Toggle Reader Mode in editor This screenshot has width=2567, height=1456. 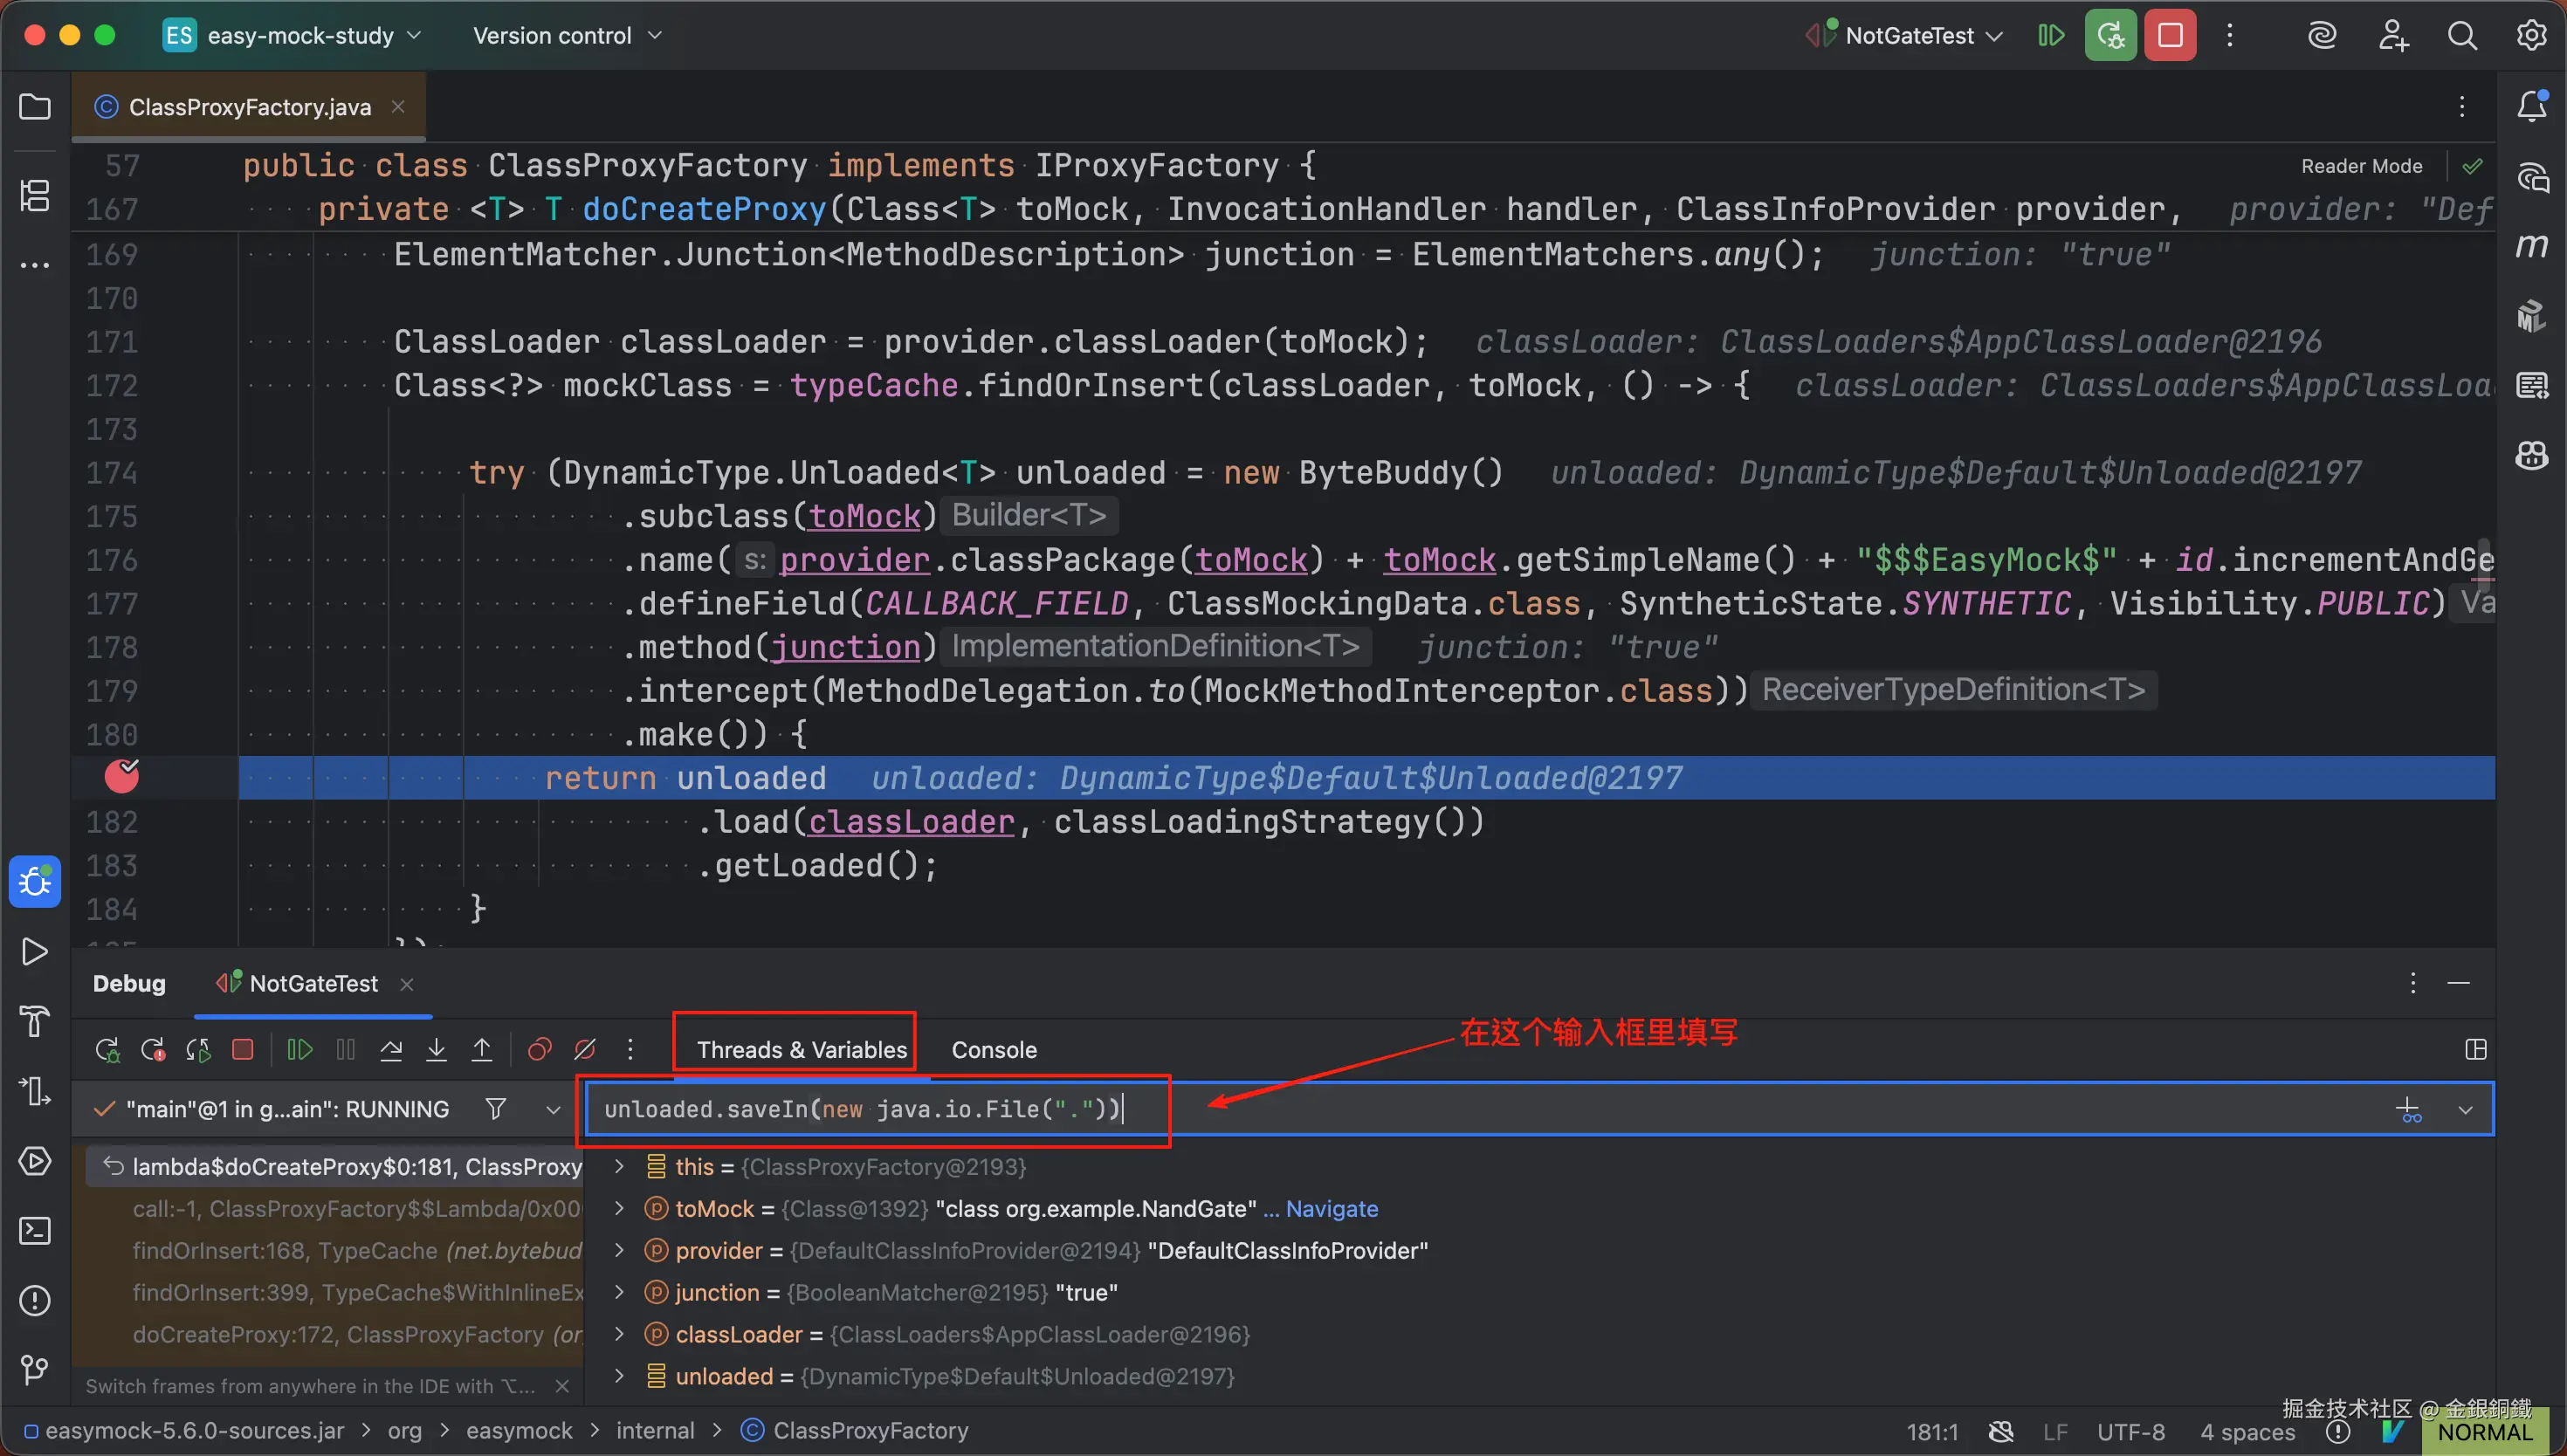click(2361, 166)
